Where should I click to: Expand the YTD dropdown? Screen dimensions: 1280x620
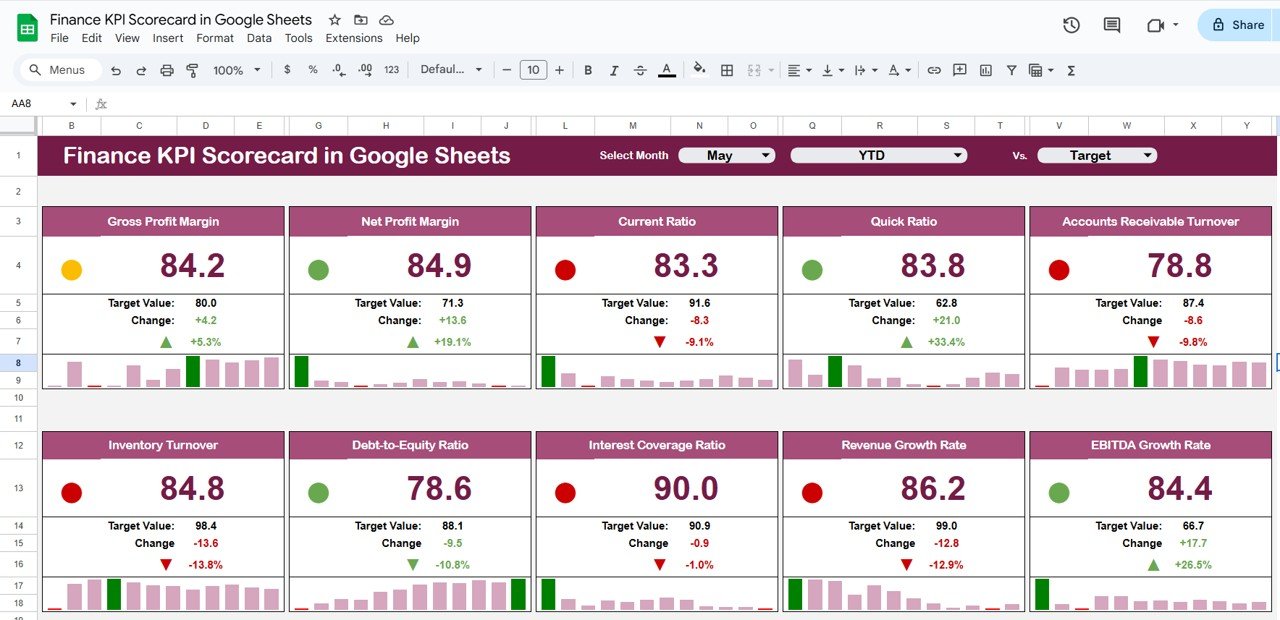click(879, 155)
